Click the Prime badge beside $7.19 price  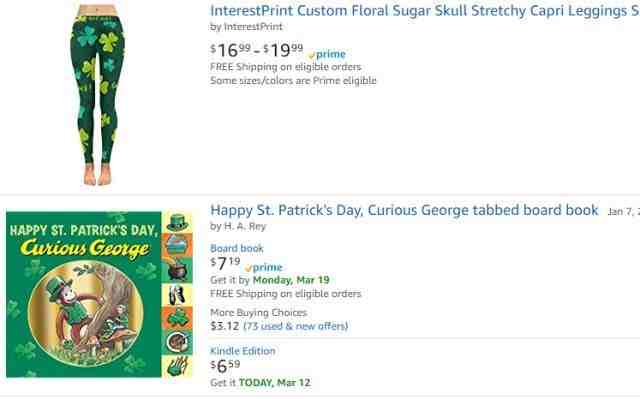click(x=264, y=268)
